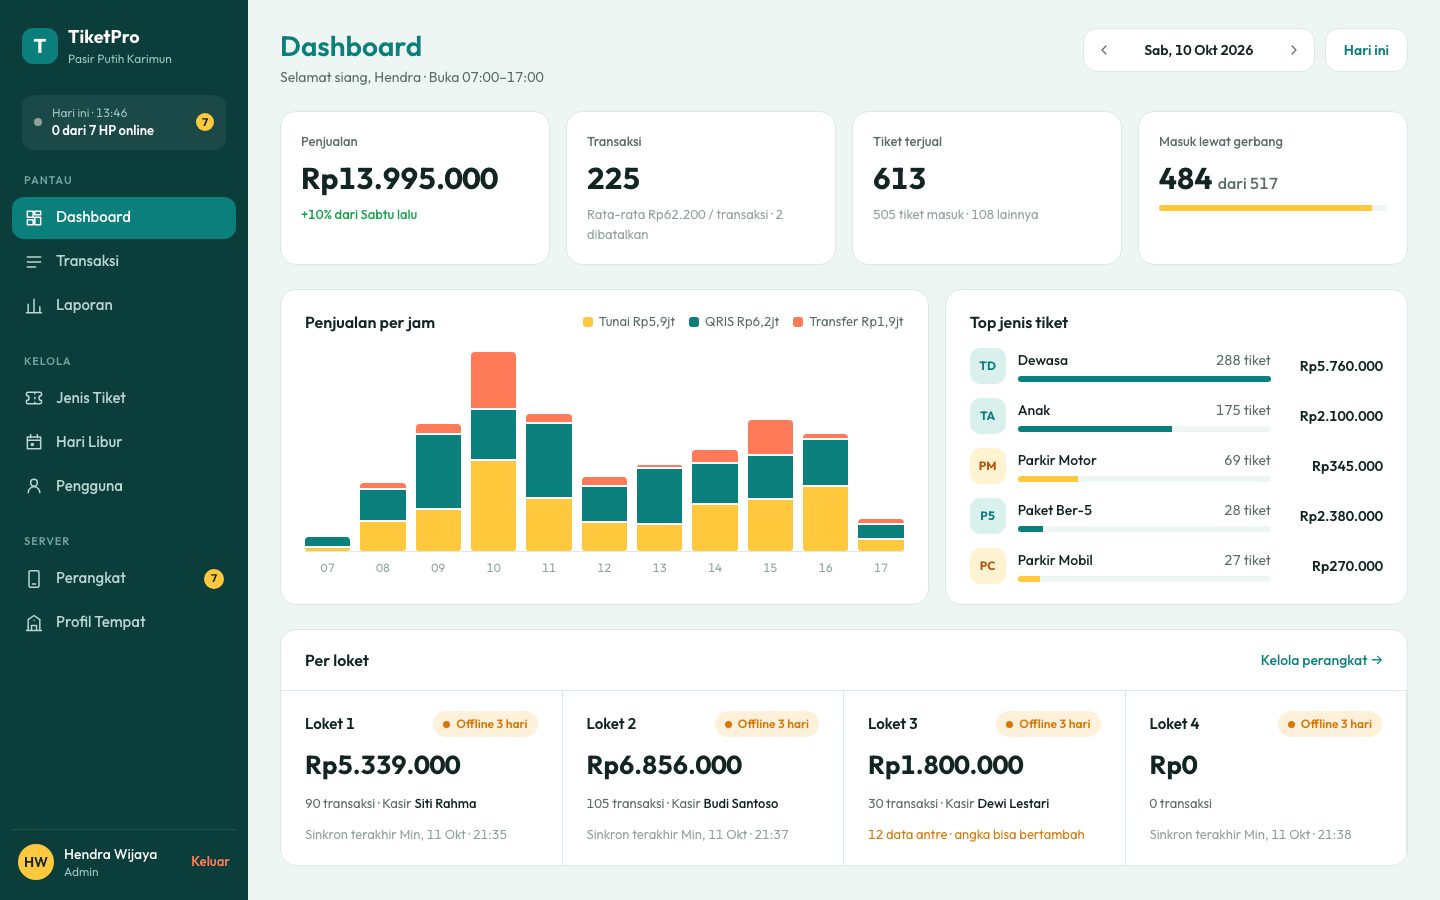
Task: Click the chart bar for hour 15
Action: point(770,485)
